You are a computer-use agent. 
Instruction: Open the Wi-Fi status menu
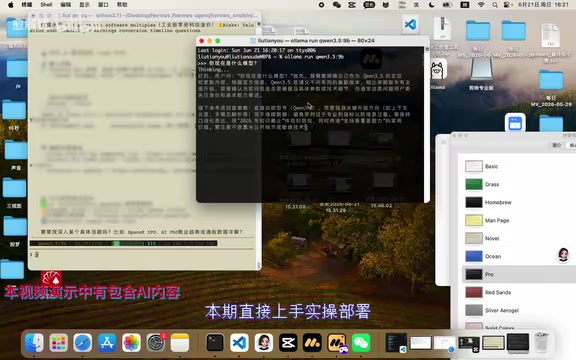click(481, 5)
